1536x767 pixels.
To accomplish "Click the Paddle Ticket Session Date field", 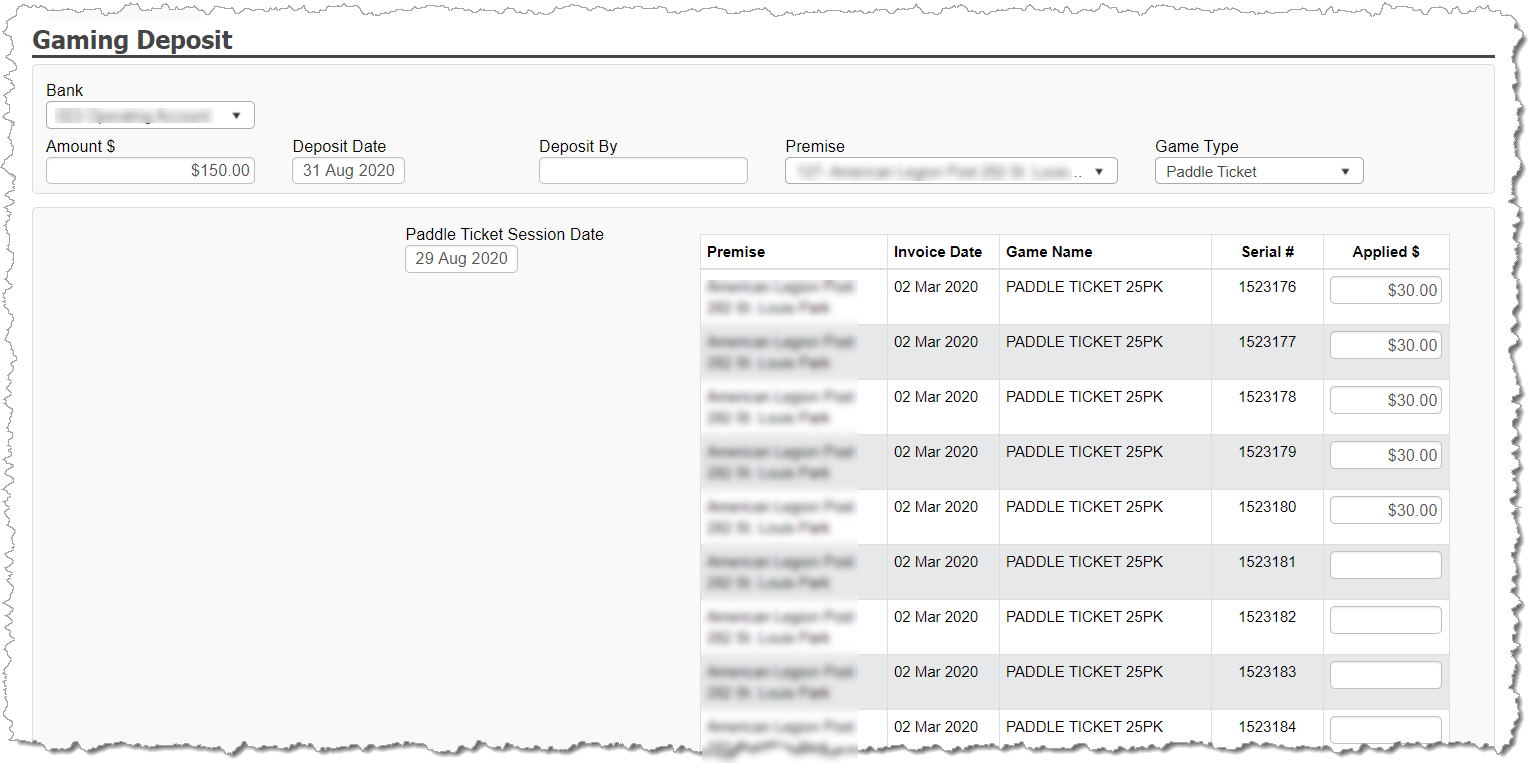I will (x=461, y=258).
